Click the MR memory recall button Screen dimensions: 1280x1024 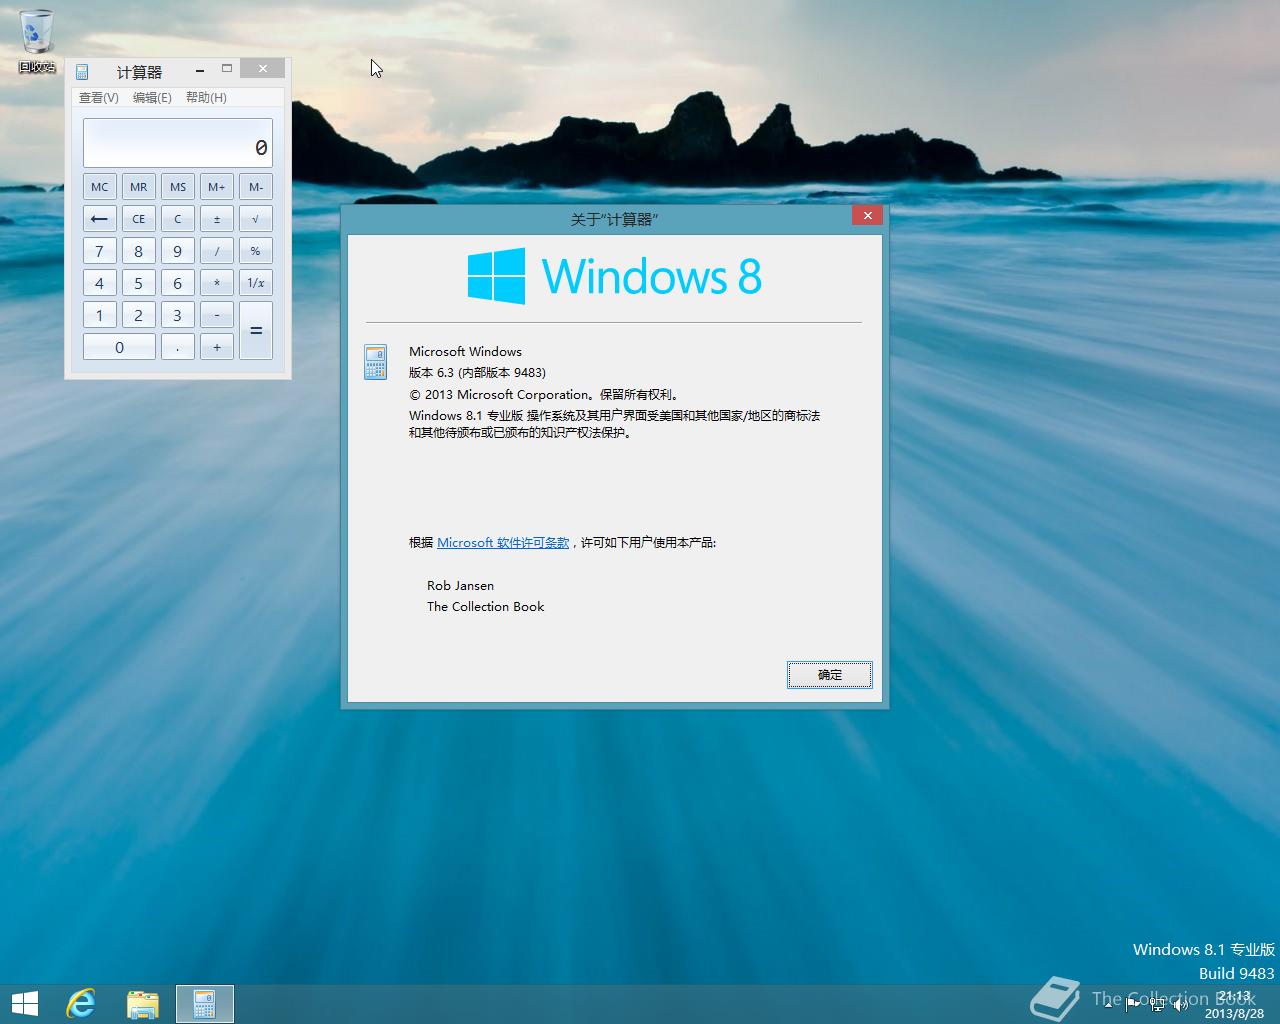point(139,187)
